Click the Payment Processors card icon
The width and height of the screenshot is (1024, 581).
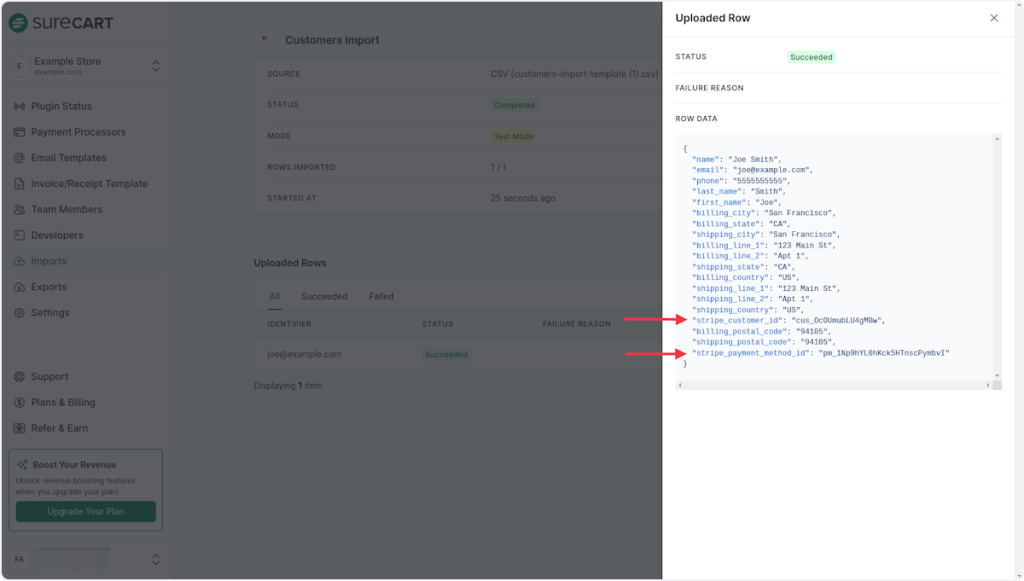[20, 132]
